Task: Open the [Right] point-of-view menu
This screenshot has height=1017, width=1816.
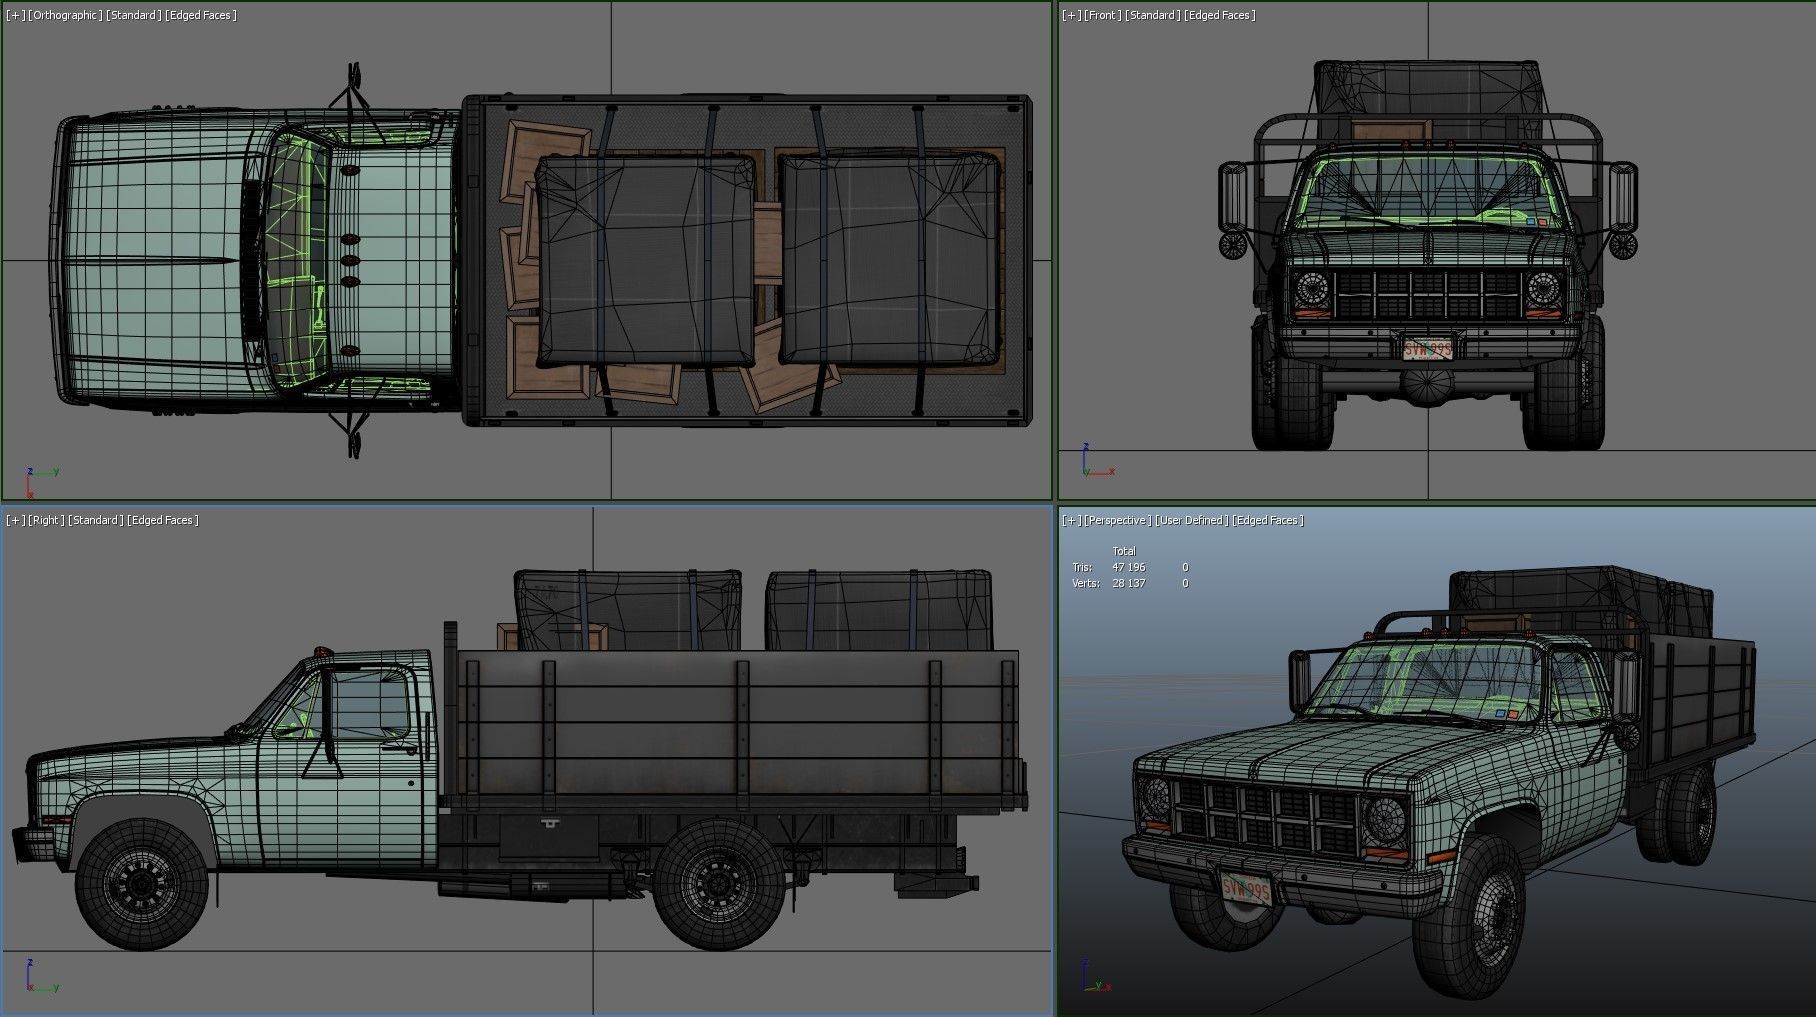Action: click(x=45, y=520)
